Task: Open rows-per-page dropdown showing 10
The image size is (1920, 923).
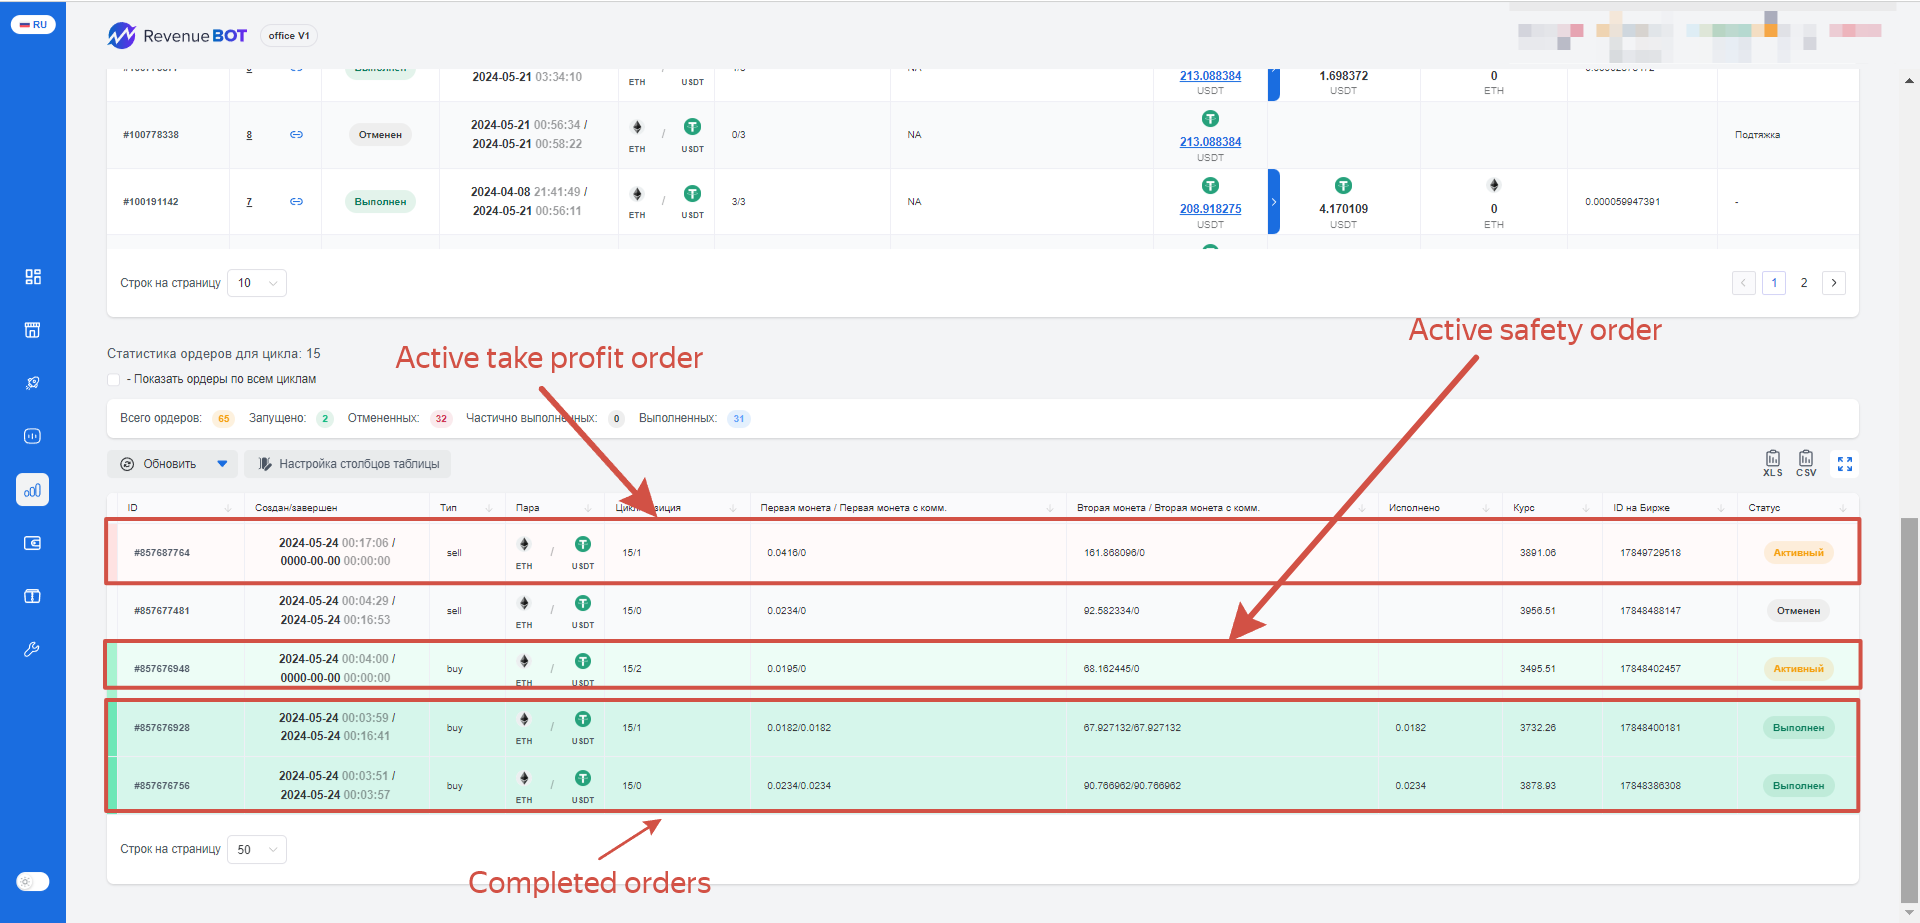Action: click(257, 283)
